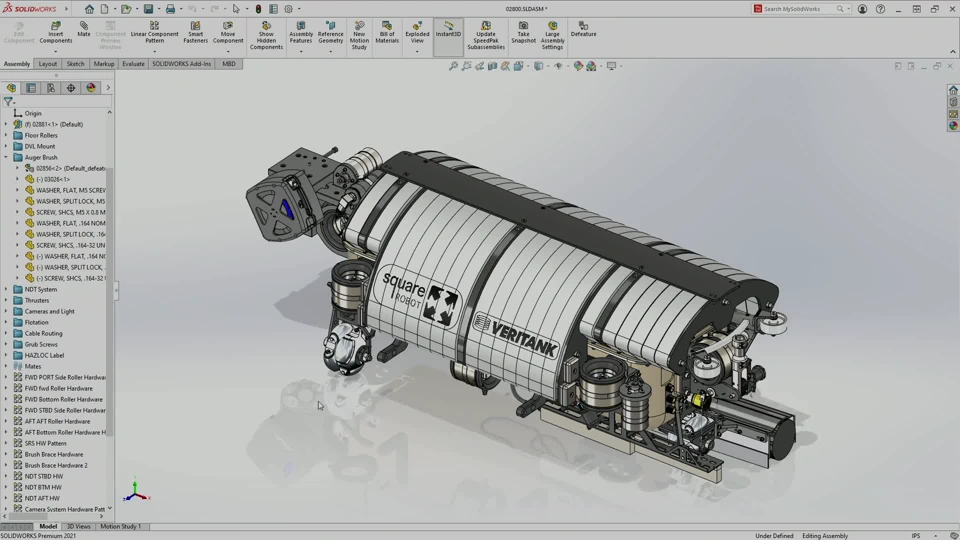Screen dimensions: 960x540
Task: Open DimXpertManager crosshair tab
Action: coord(71,88)
